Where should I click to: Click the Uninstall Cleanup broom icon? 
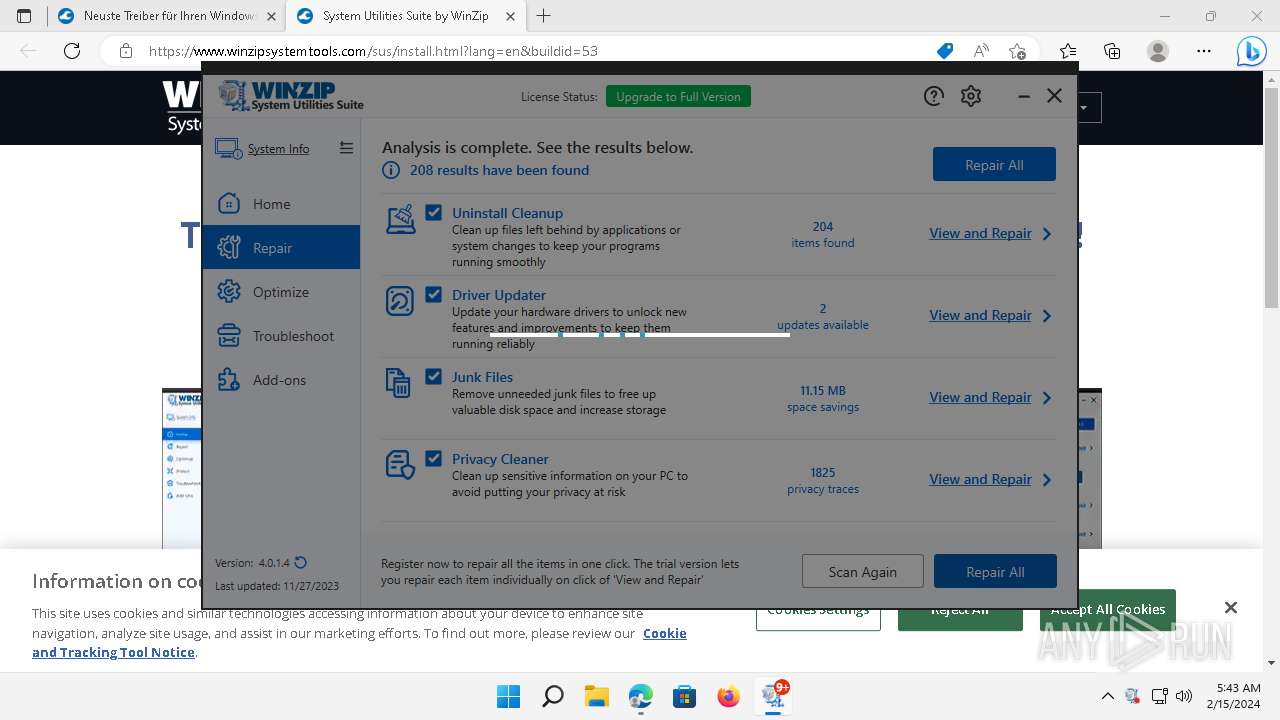[x=400, y=219]
